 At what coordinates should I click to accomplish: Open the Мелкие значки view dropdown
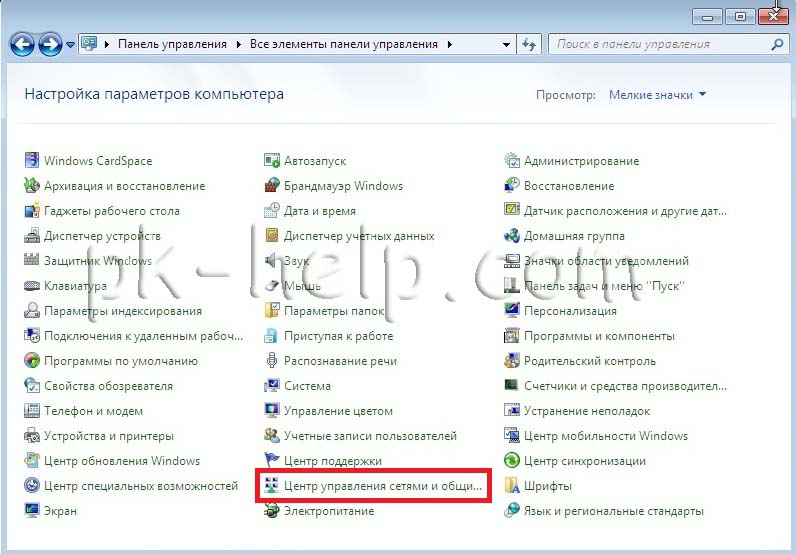(657, 94)
